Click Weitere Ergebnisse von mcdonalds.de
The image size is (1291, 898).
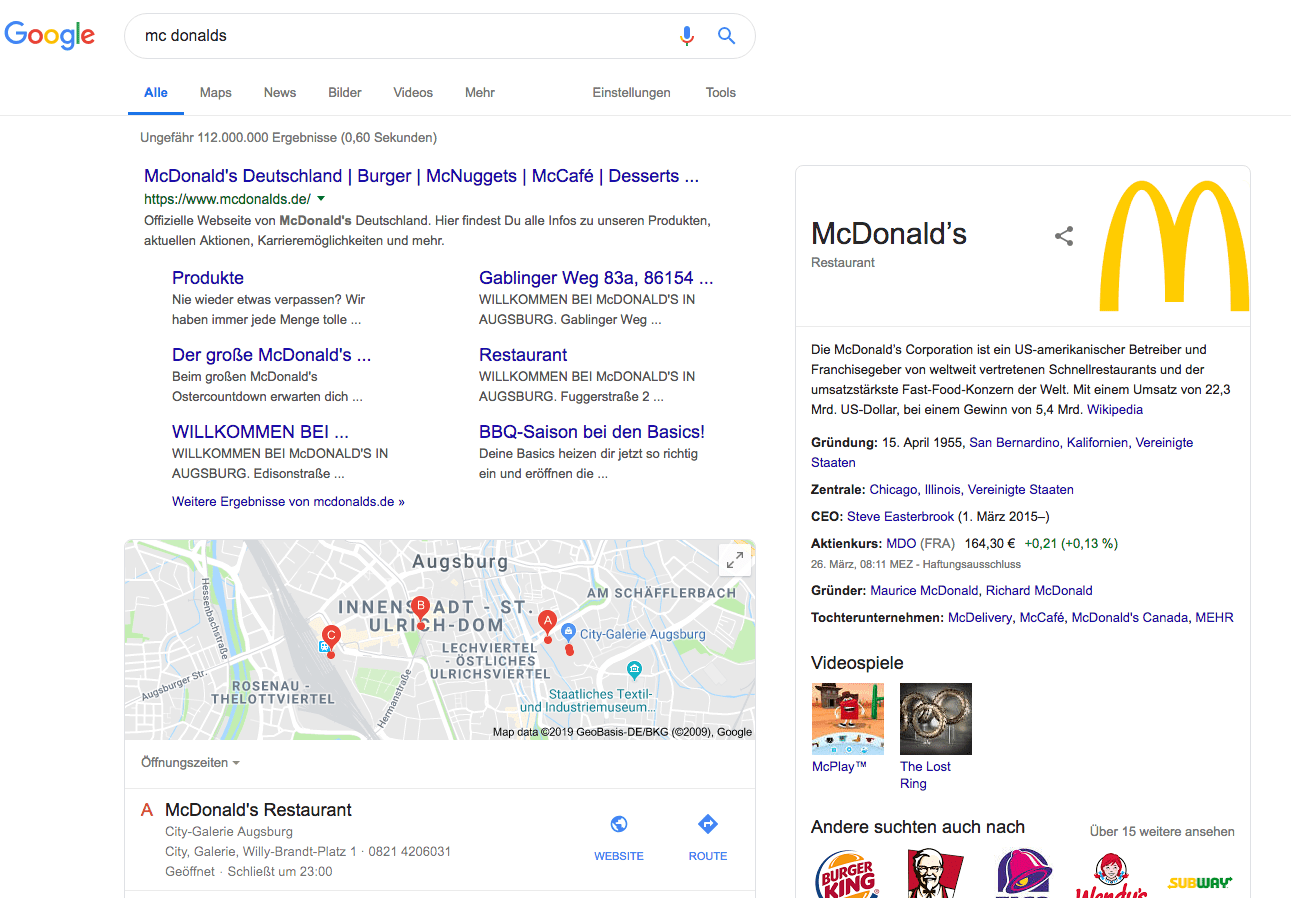click(x=288, y=502)
